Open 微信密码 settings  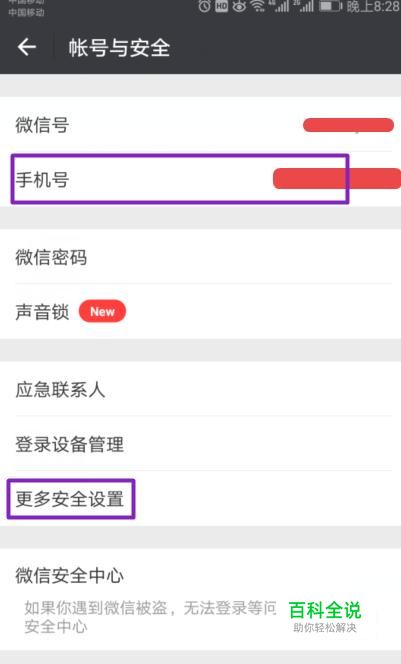(200, 257)
